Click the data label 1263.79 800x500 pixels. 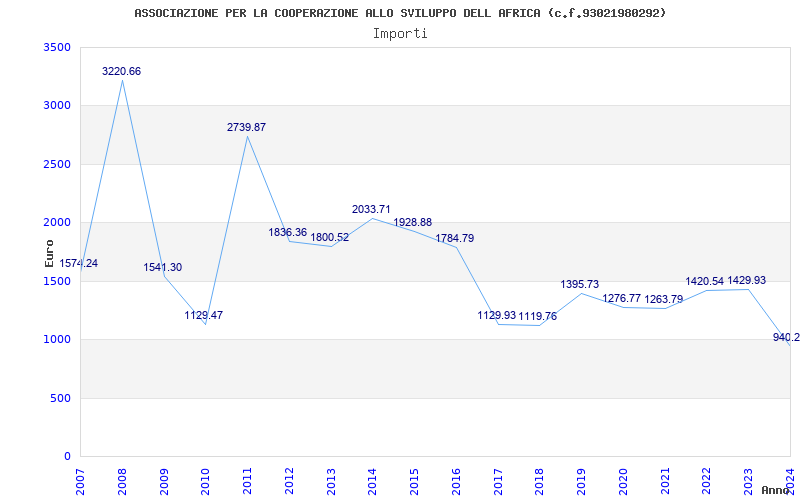pos(664,299)
